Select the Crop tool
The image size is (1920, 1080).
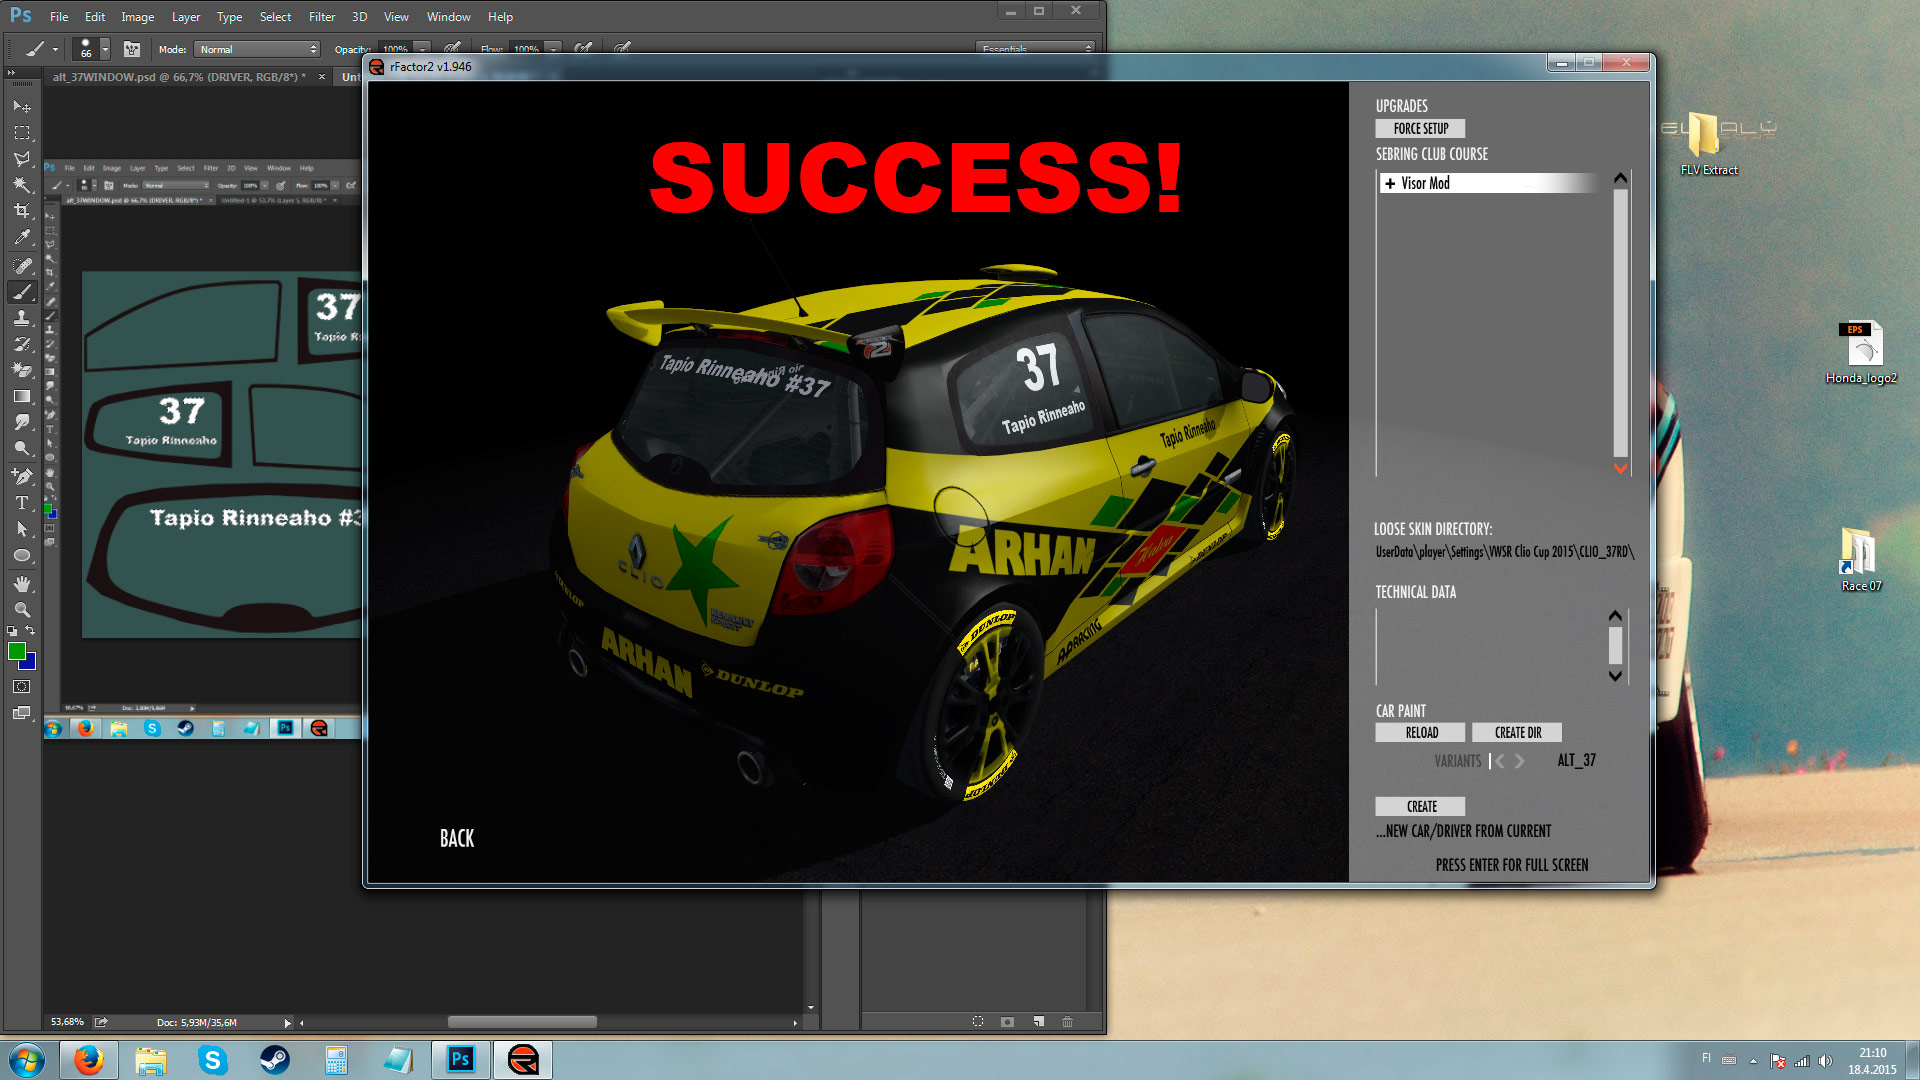click(x=21, y=210)
